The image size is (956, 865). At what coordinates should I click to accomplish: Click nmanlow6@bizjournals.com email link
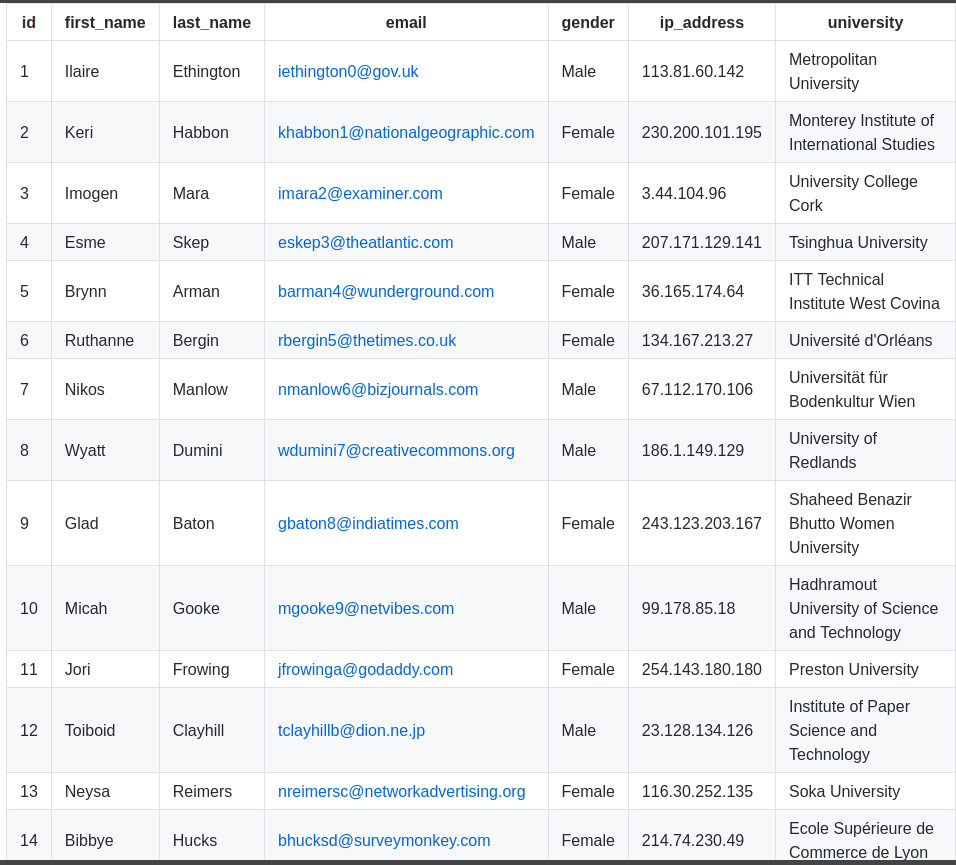click(377, 389)
